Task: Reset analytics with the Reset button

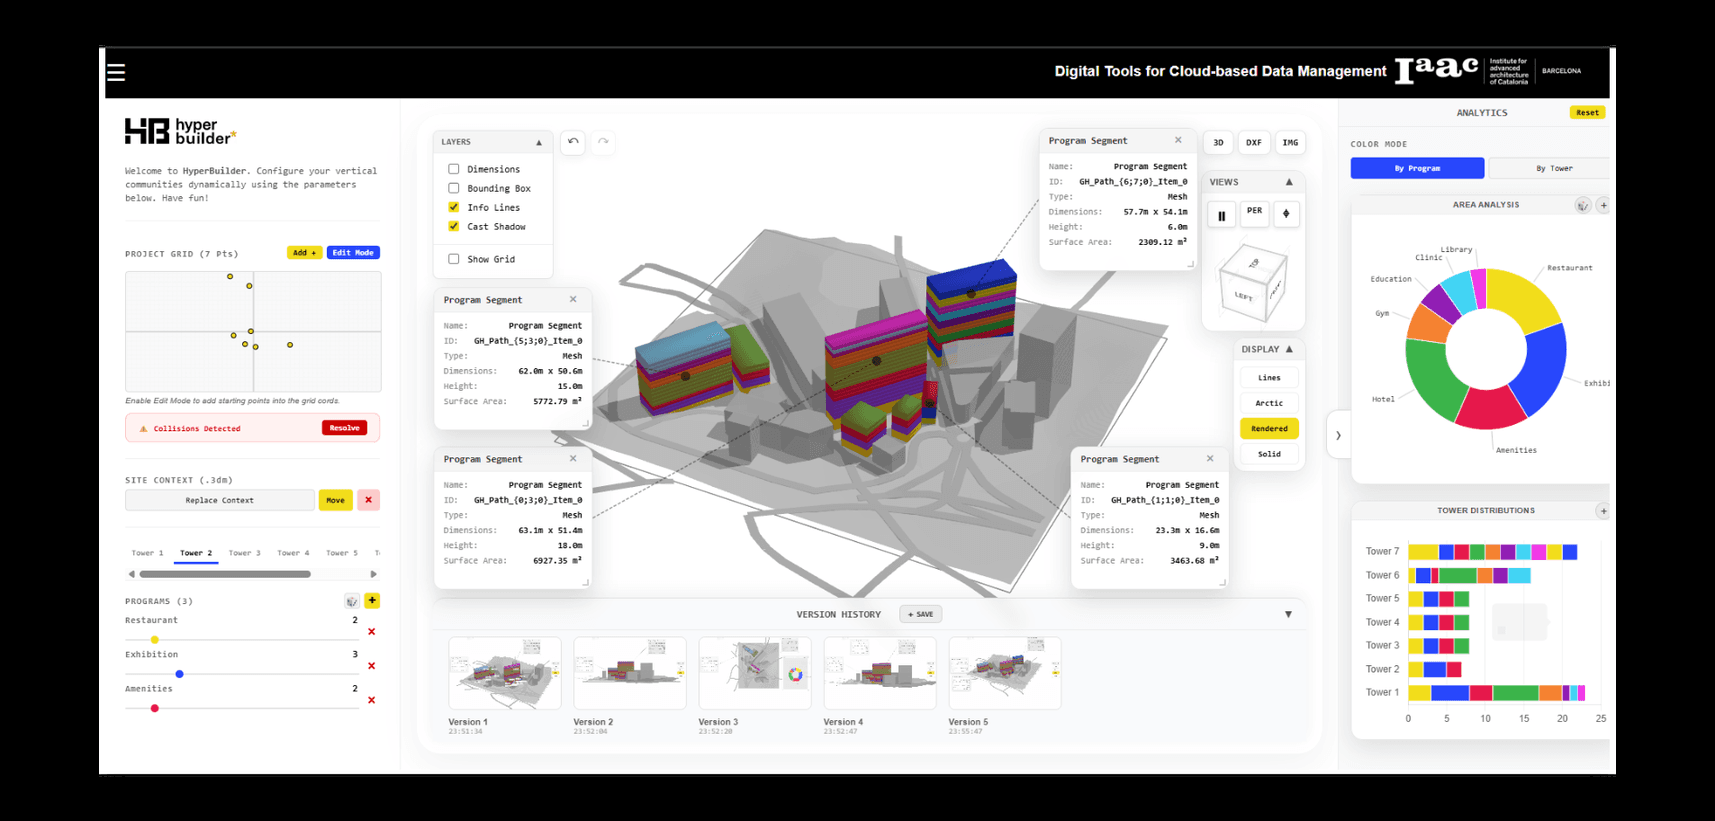Action: 1587,112
